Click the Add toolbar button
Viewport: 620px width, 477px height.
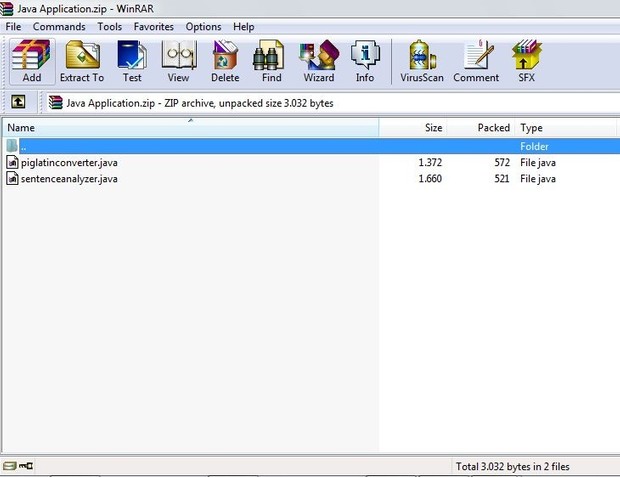click(32, 61)
